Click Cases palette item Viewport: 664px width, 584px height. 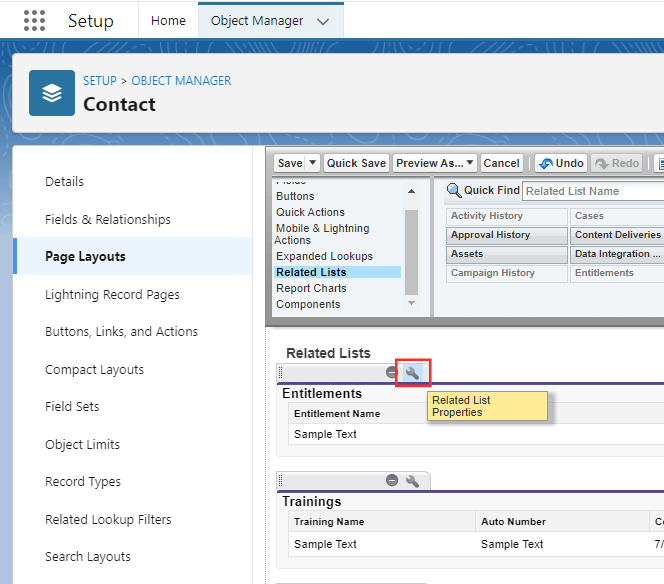pyautogui.click(x=617, y=216)
